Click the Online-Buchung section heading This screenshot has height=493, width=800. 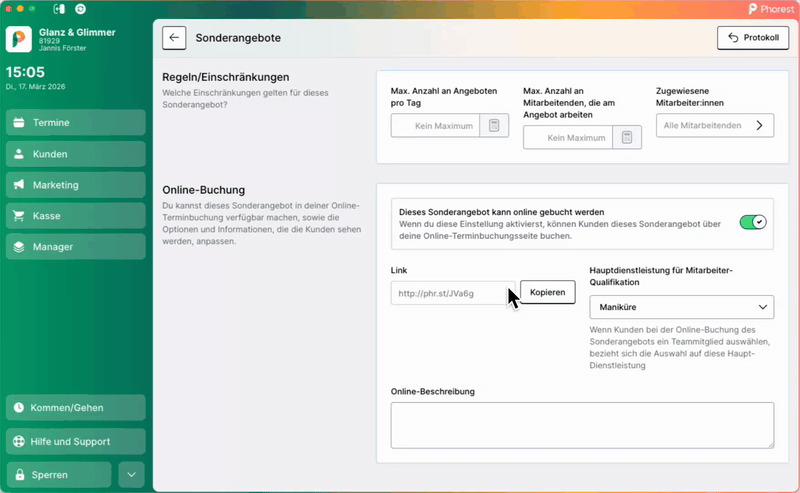[204, 190]
